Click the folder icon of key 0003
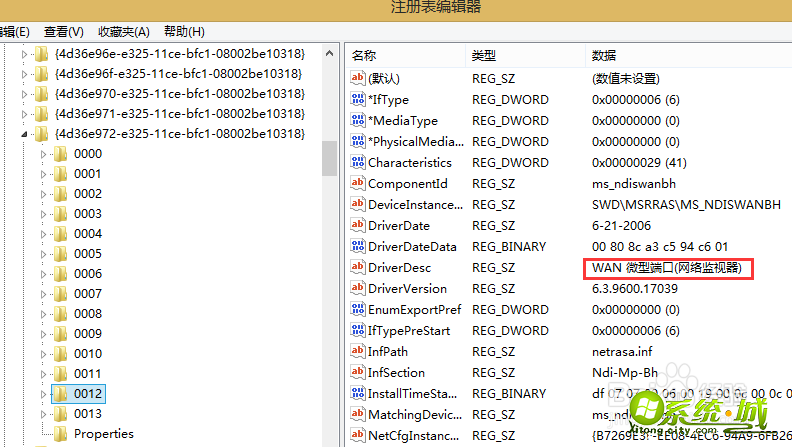Screen dimensions: 792x447 pos(61,214)
